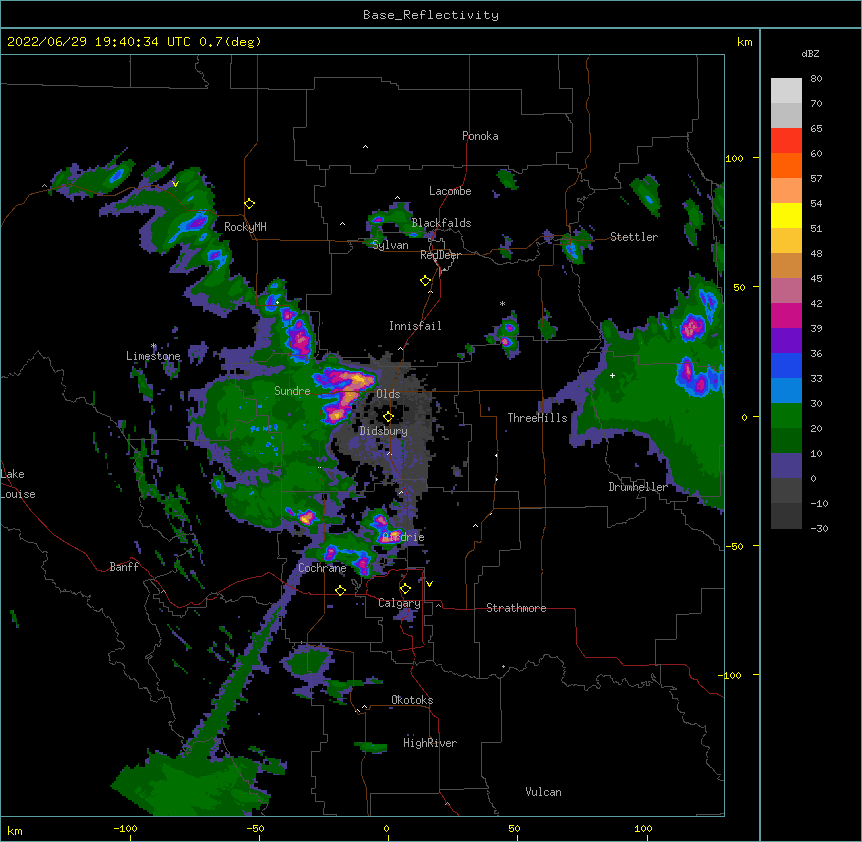Click the Airdrie city label
Image resolution: width=862 pixels, height=842 pixels.
pyautogui.click(x=404, y=537)
